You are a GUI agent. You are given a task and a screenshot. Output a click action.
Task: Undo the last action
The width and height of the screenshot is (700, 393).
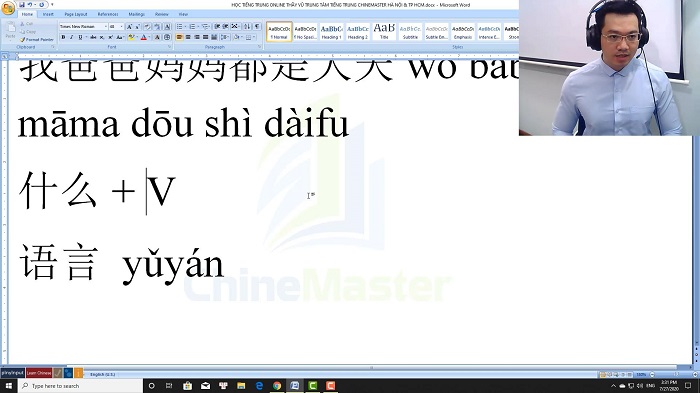coord(30,5)
